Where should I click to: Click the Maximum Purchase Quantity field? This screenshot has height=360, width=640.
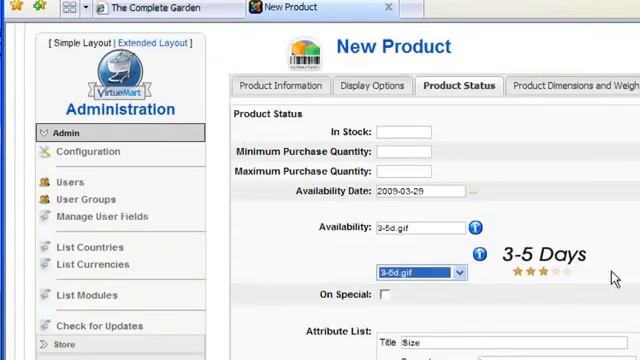[x=404, y=171]
